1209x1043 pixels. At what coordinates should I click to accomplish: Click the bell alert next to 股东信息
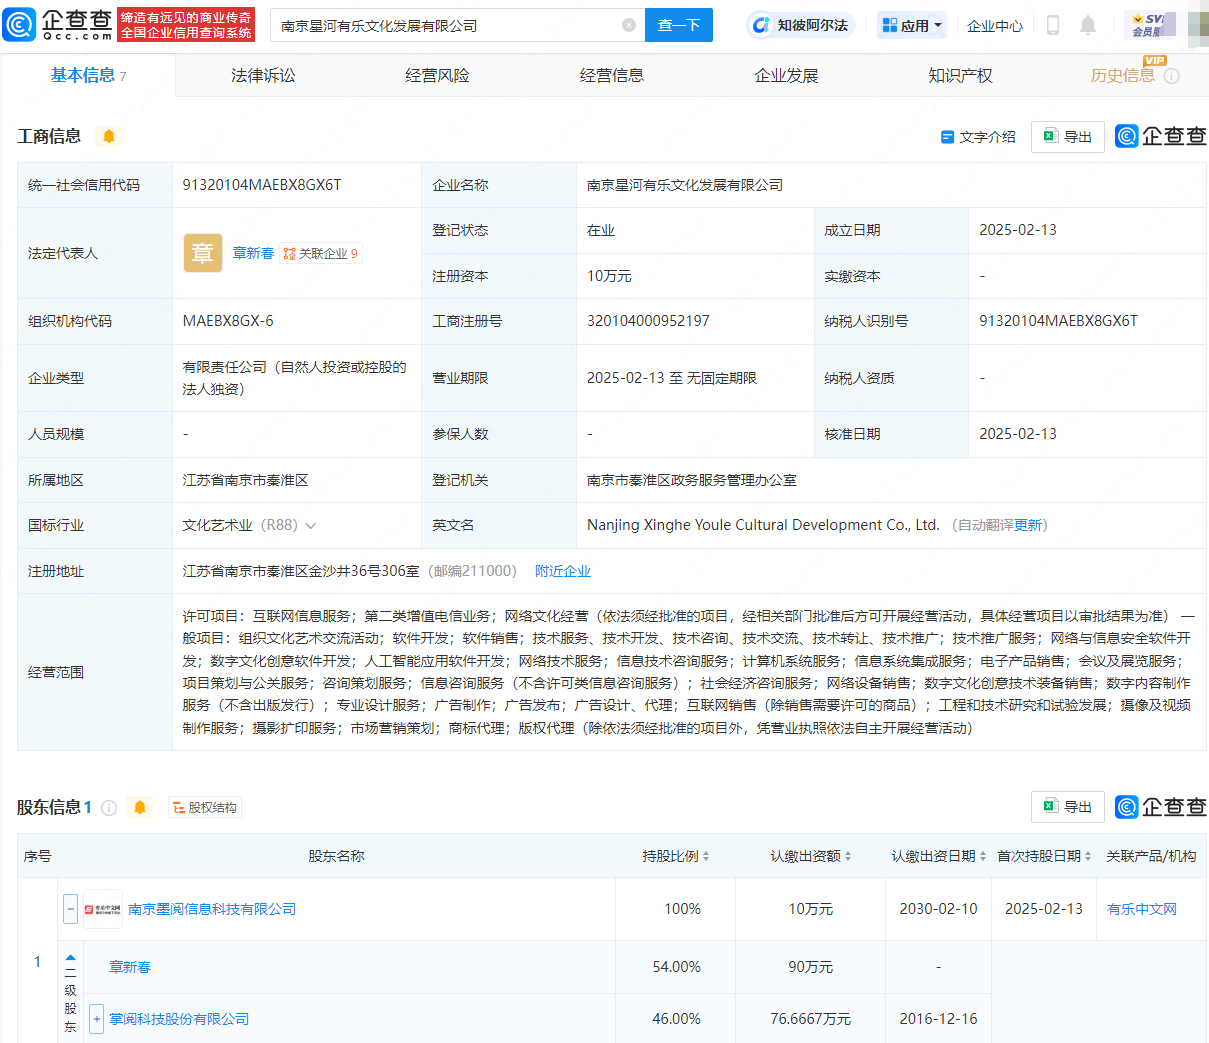coord(140,807)
